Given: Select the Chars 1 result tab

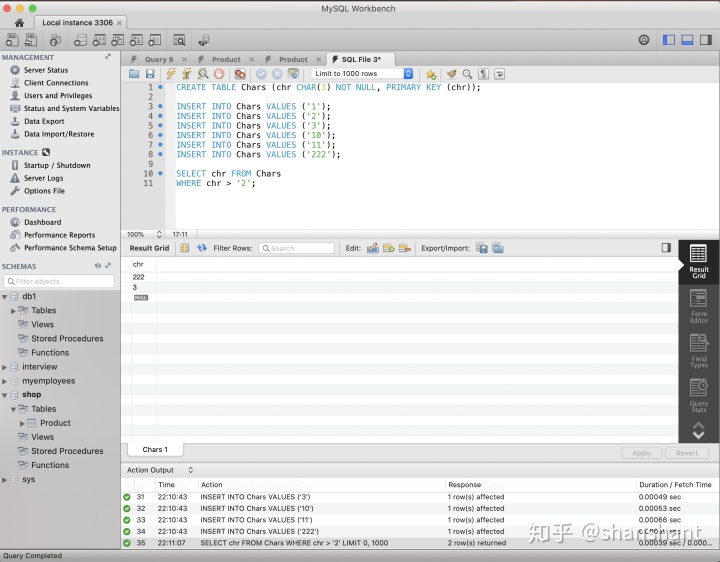Looking at the screenshot, I should click(x=155, y=450).
